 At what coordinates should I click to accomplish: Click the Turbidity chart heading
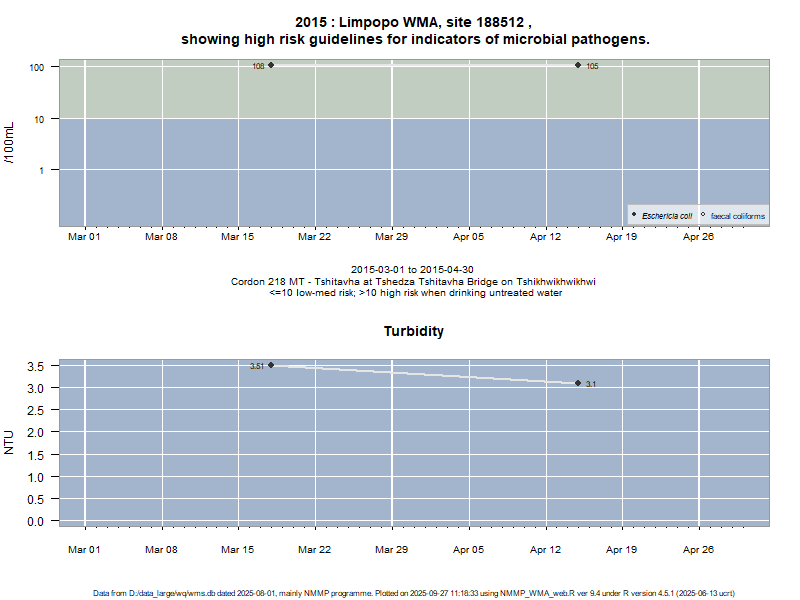pyautogui.click(x=414, y=331)
